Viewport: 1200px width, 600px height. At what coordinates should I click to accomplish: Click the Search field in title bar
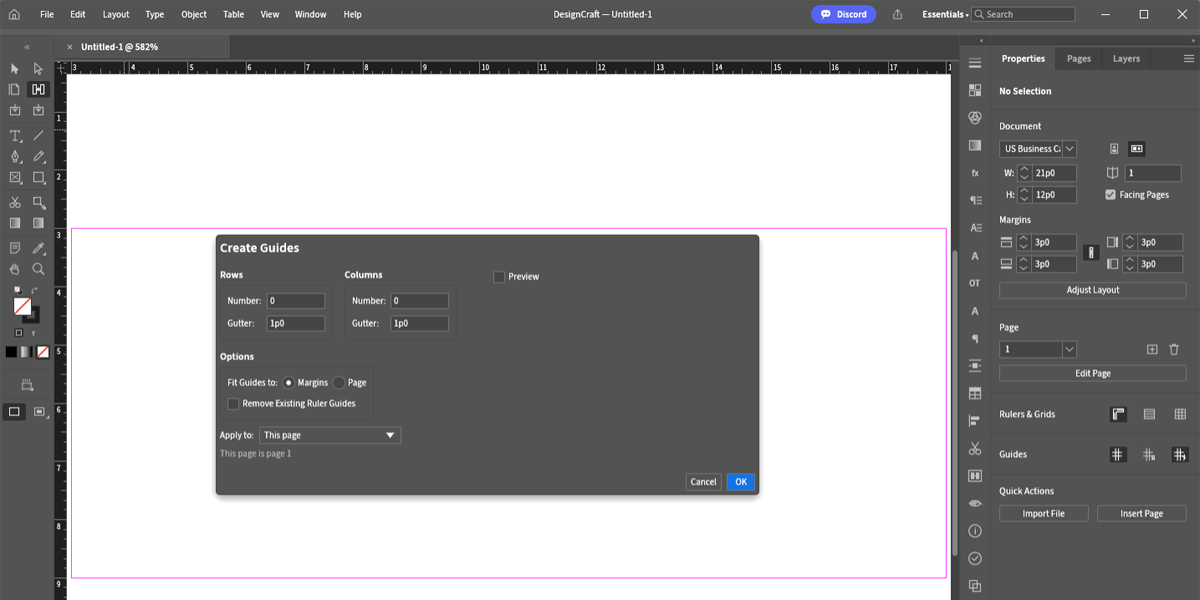coord(1024,14)
